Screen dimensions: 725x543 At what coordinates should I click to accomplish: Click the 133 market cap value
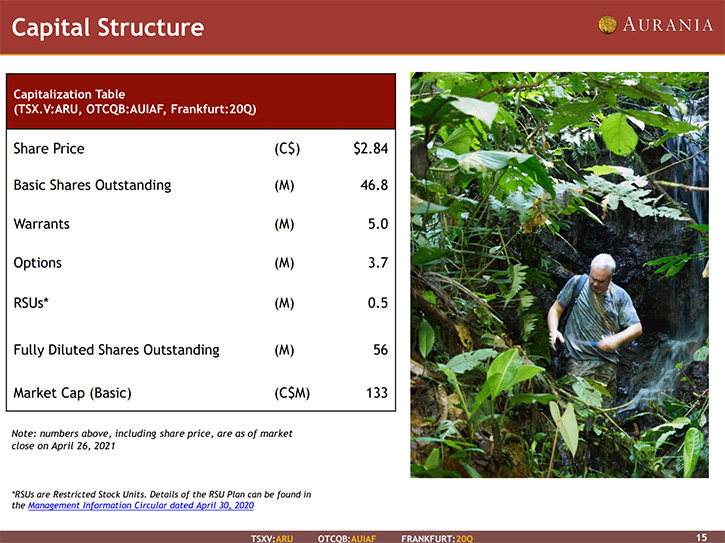[377, 393]
